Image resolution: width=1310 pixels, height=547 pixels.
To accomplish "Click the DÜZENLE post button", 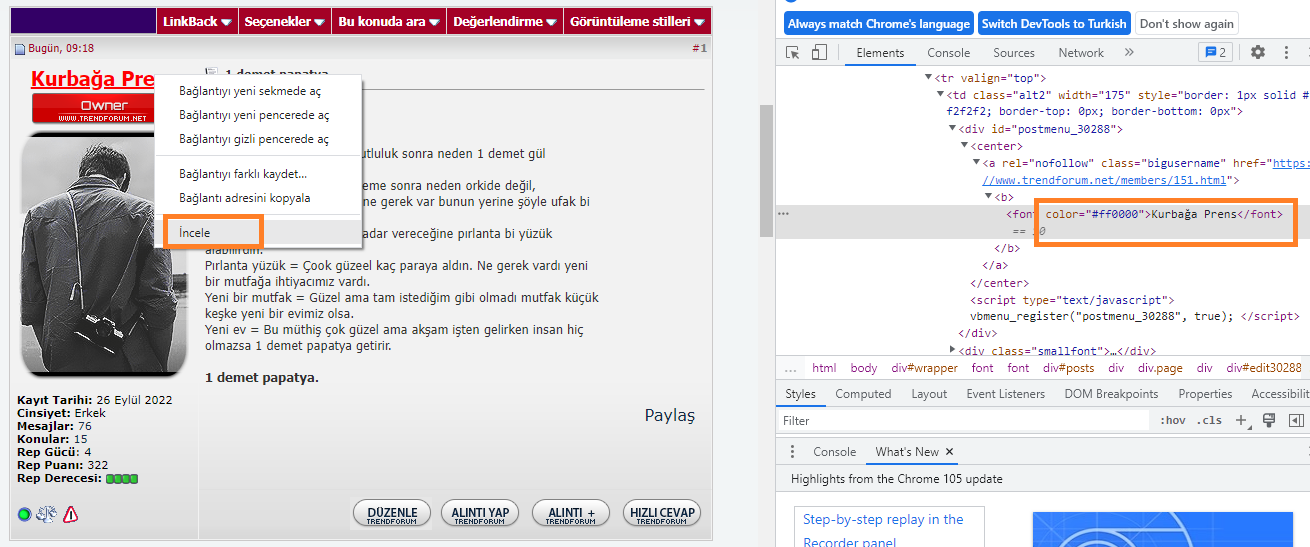I will (x=392, y=514).
